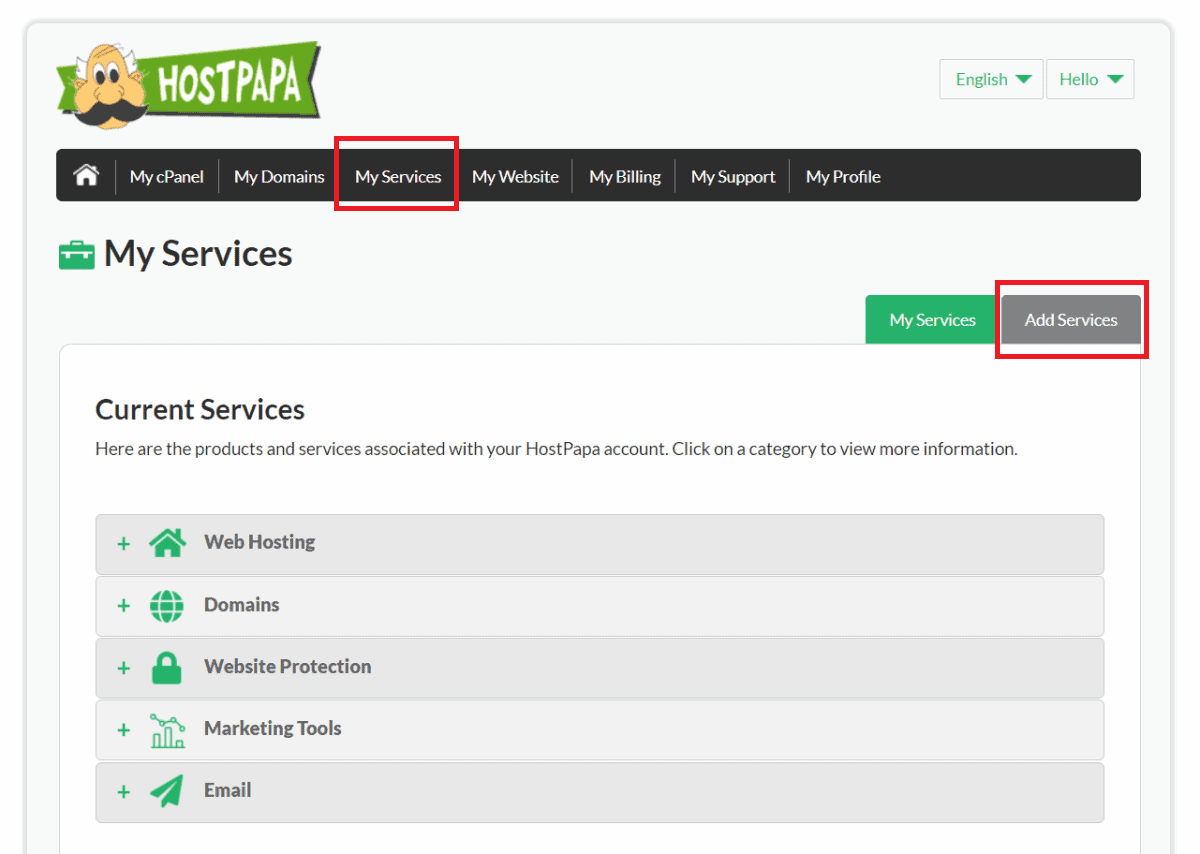Switch to the green My Services tab
This screenshot has width=1200, height=854.
(x=932, y=320)
